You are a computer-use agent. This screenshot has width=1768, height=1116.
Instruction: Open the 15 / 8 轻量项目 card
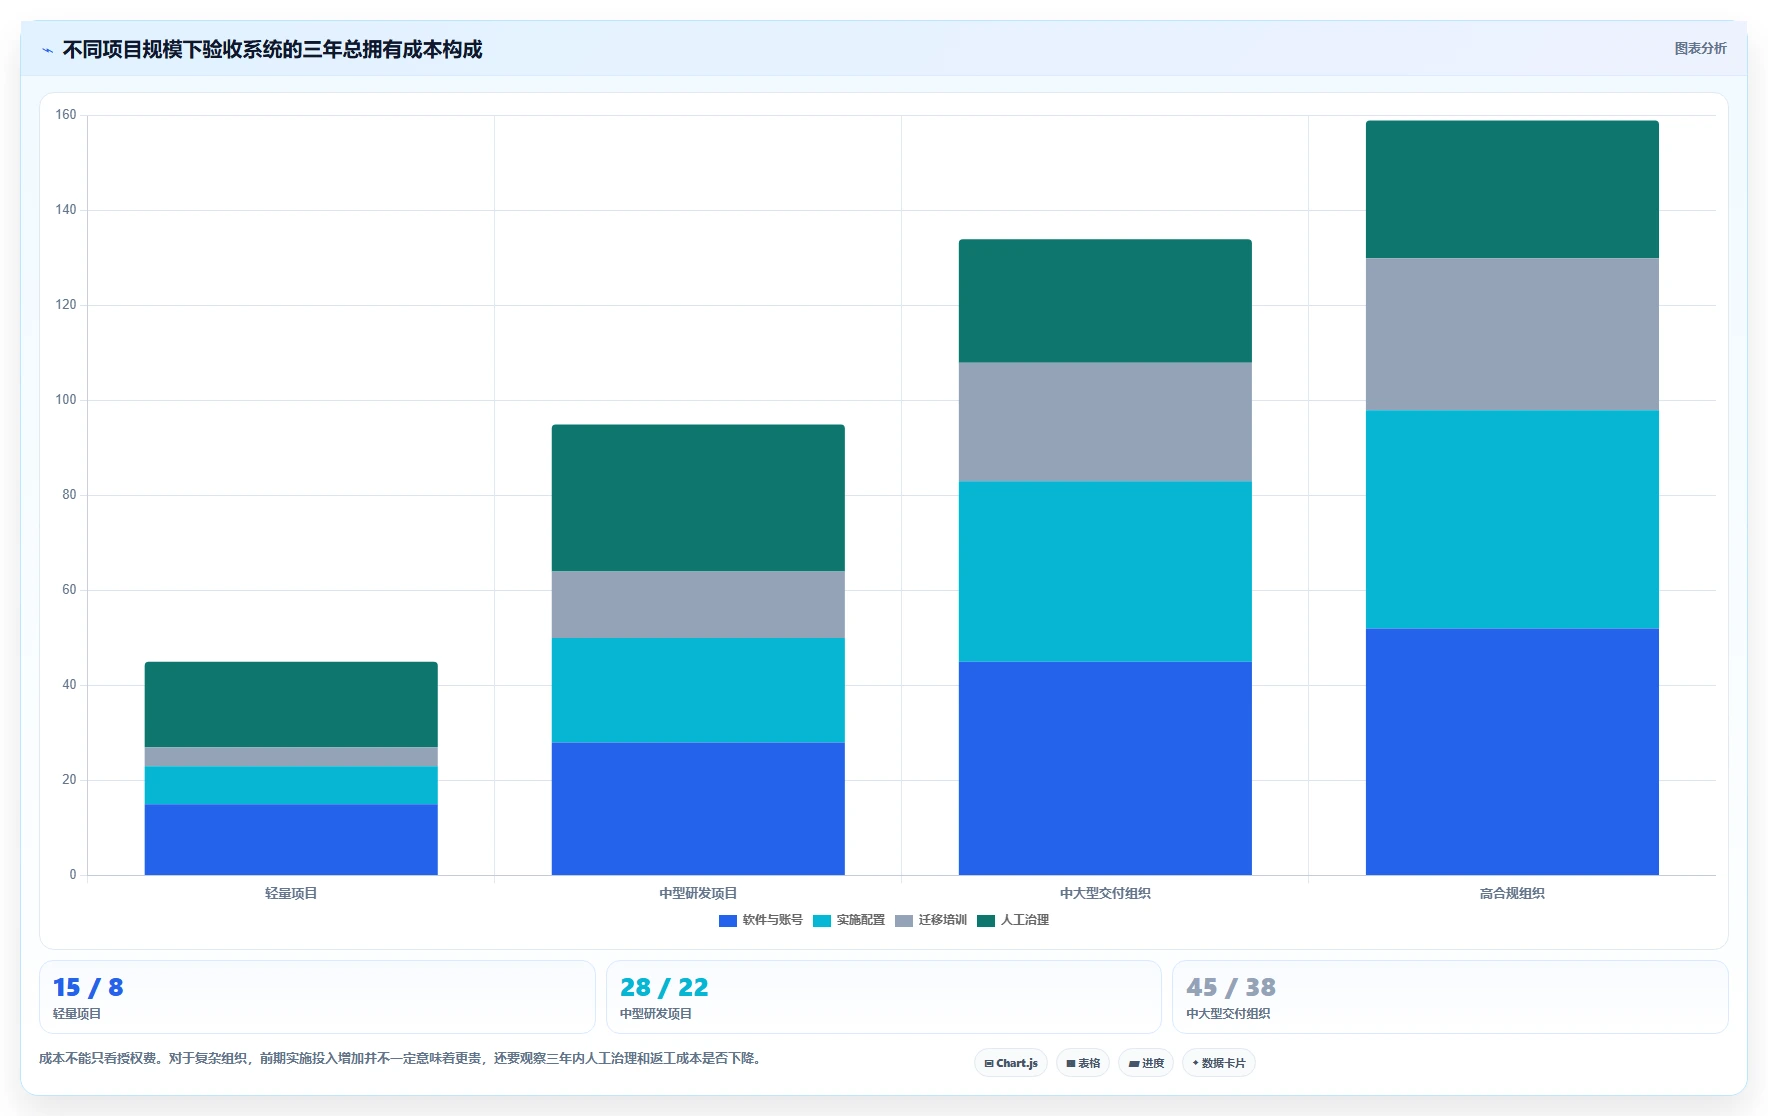coord(317,997)
